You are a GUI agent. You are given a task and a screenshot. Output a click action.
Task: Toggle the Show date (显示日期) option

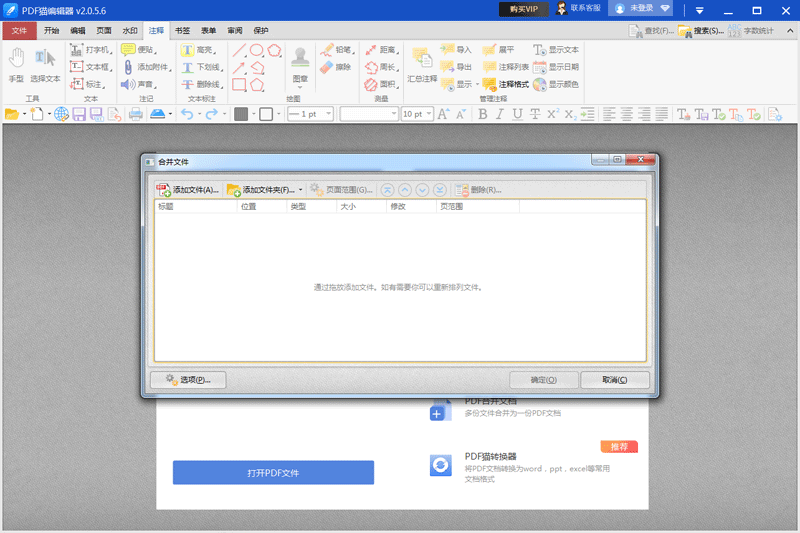point(555,67)
